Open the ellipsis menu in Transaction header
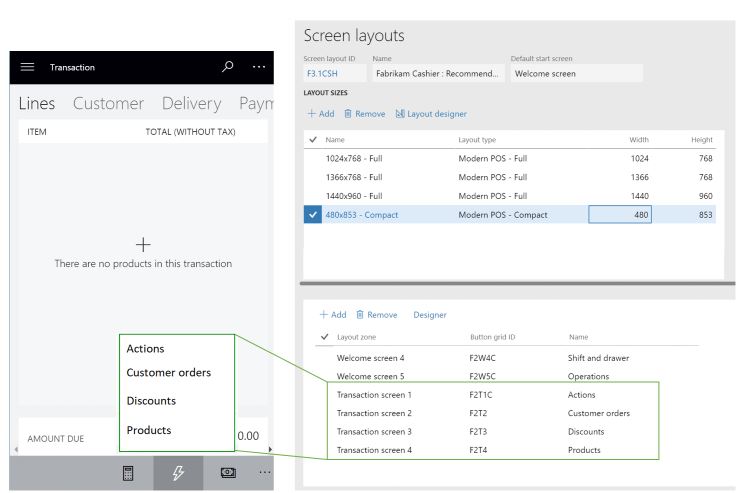741x493 pixels. [x=259, y=67]
